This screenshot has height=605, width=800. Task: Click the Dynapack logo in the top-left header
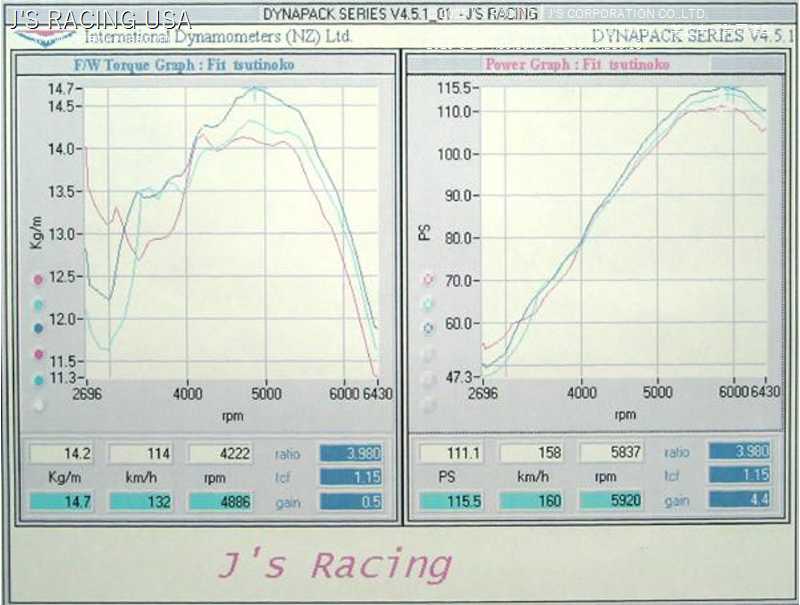coord(46,37)
